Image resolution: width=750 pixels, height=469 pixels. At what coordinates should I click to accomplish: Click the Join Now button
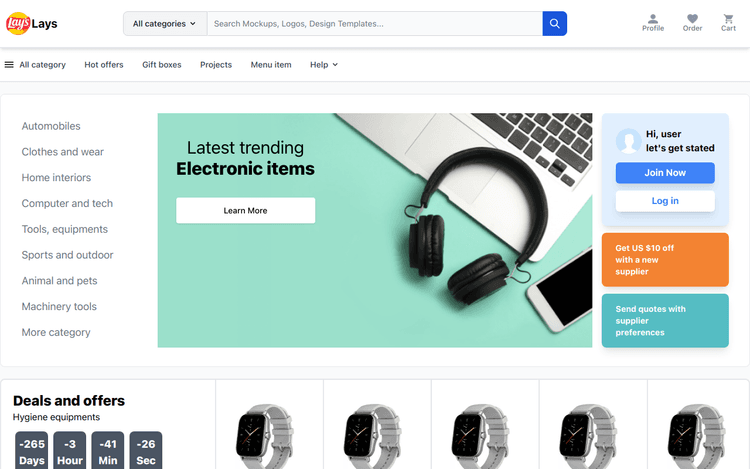pyautogui.click(x=665, y=173)
